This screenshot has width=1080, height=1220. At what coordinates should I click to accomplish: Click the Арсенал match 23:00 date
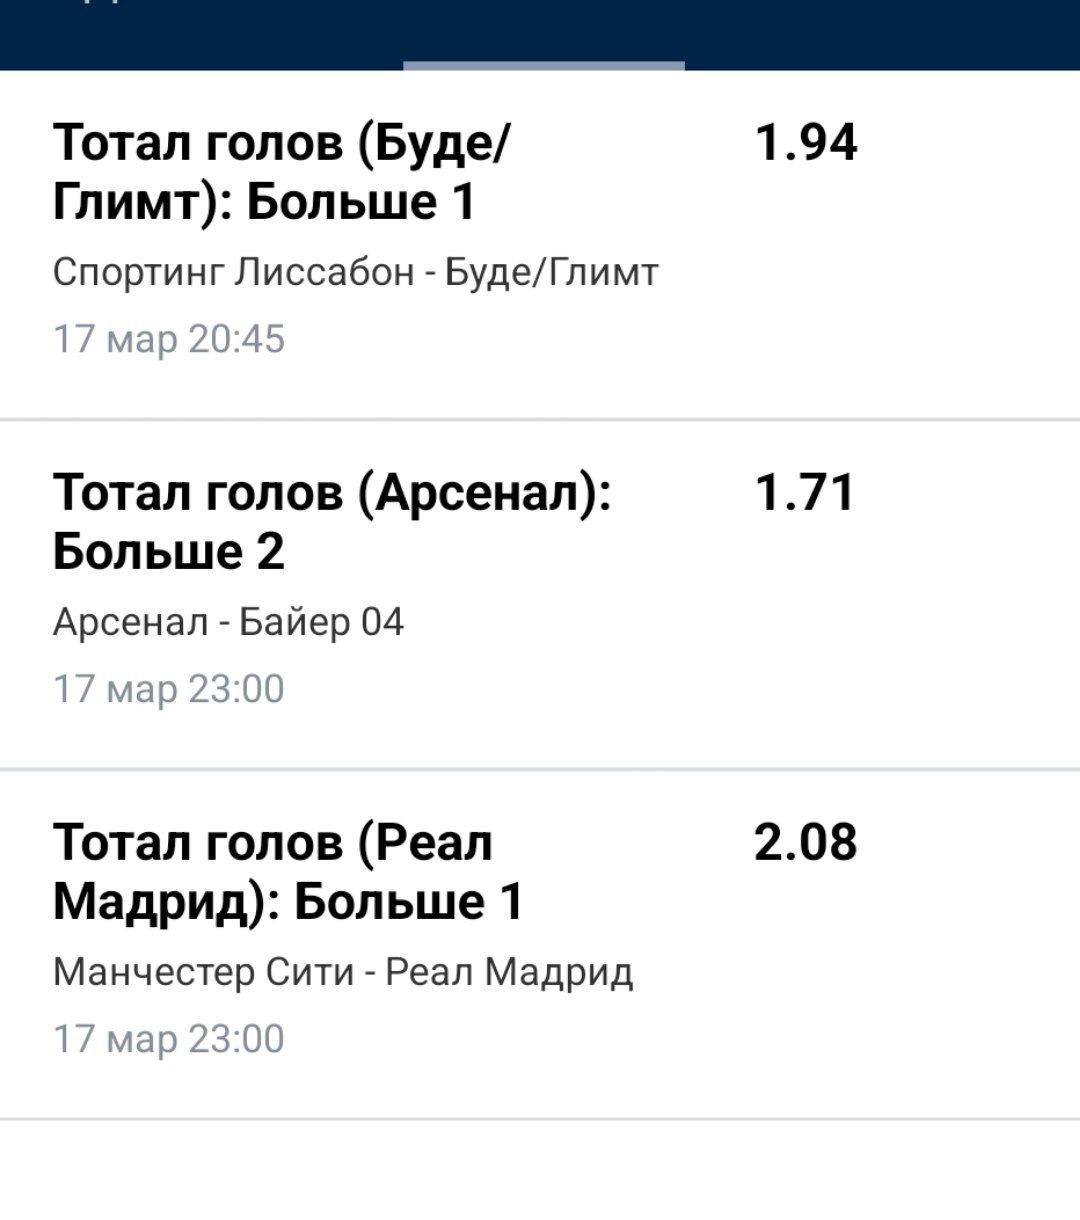pyautogui.click(x=169, y=689)
